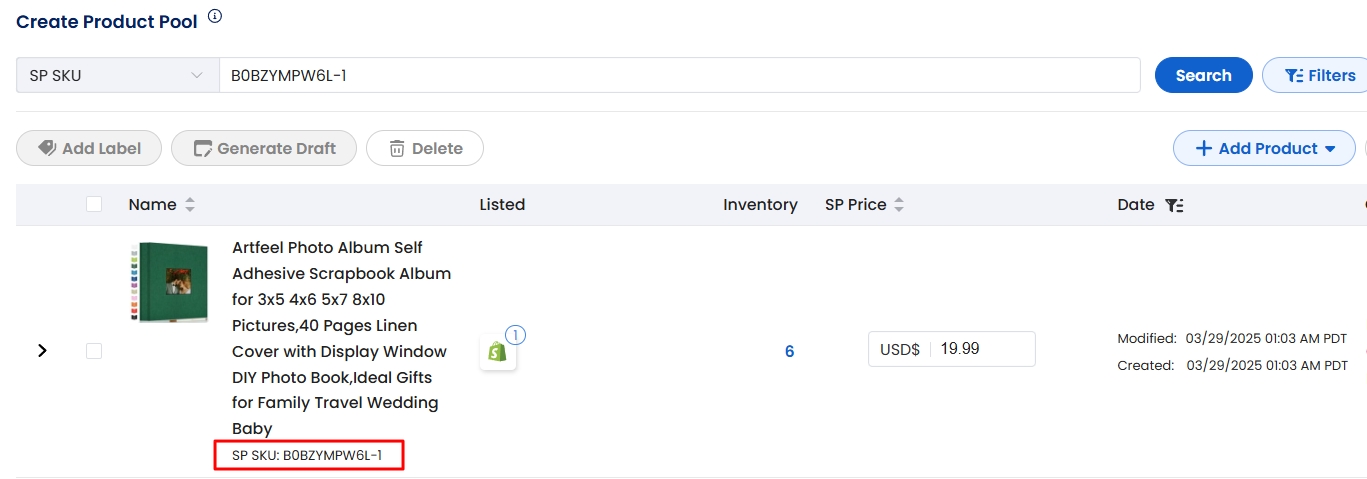This screenshot has height=479, width=1367.
Task: Open the Filters panel
Action: tap(1319, 75)
